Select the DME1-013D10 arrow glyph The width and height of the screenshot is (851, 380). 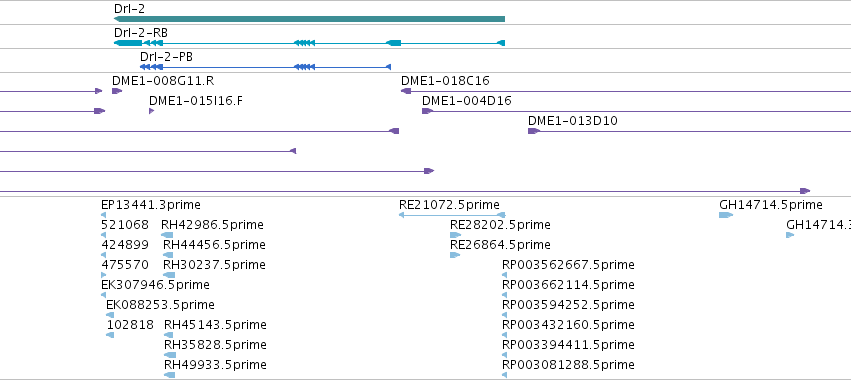(534, 131)
